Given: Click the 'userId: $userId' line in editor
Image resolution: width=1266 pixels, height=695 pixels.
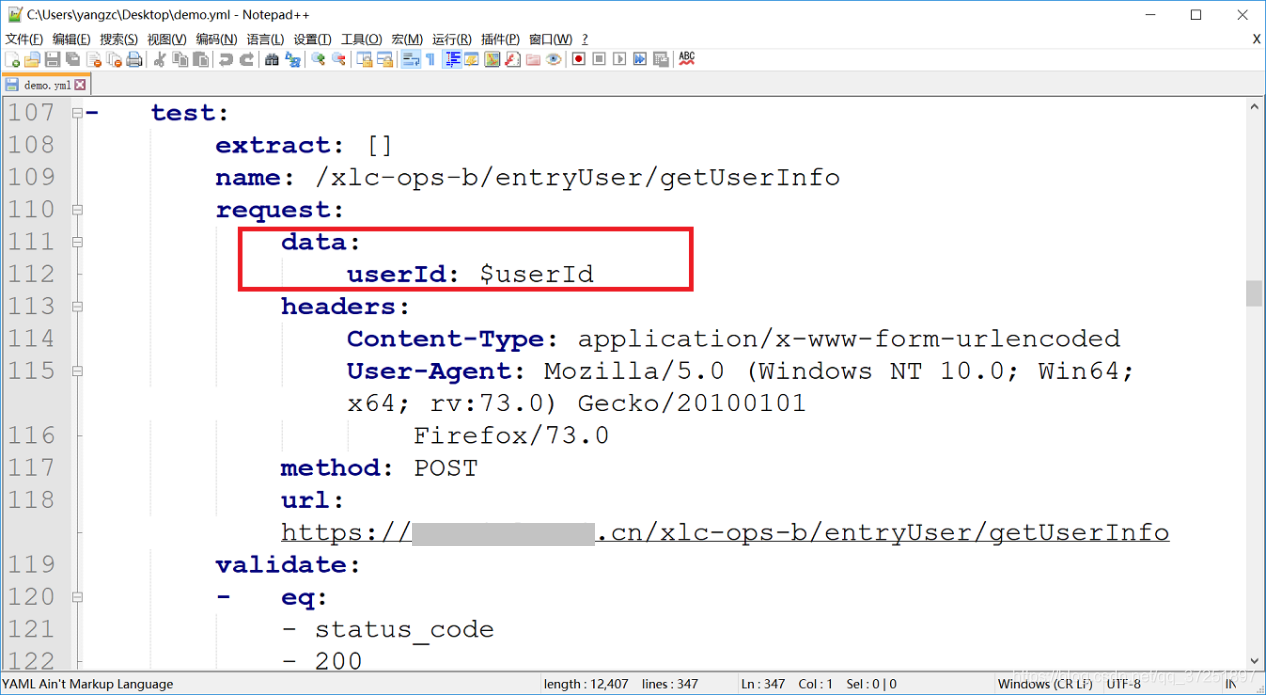Looking at the screenshot, I should click(470, 274).
